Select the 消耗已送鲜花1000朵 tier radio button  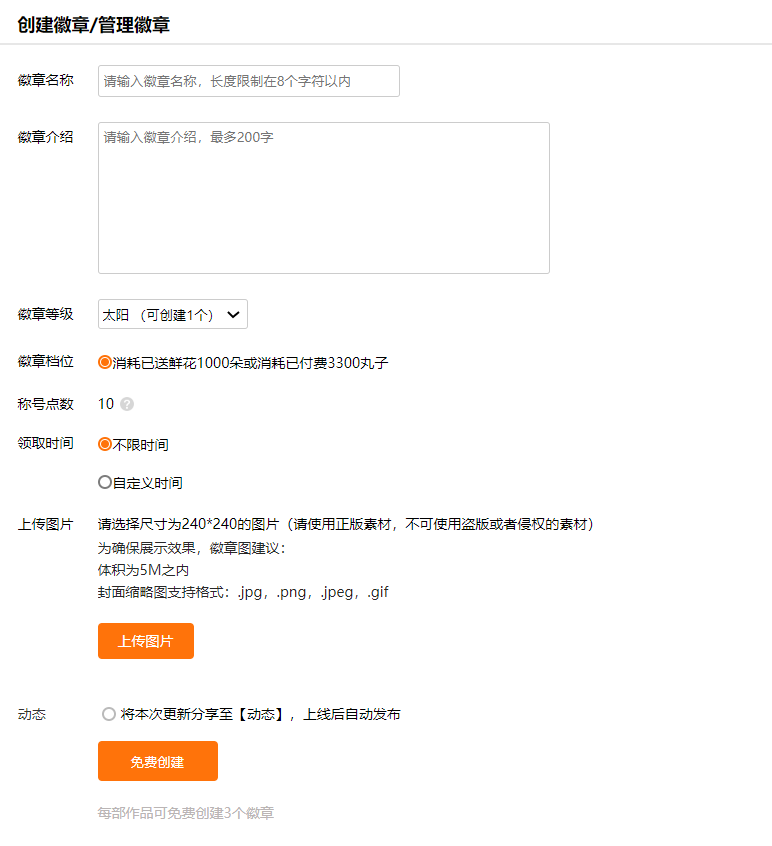tap(105, 362)
